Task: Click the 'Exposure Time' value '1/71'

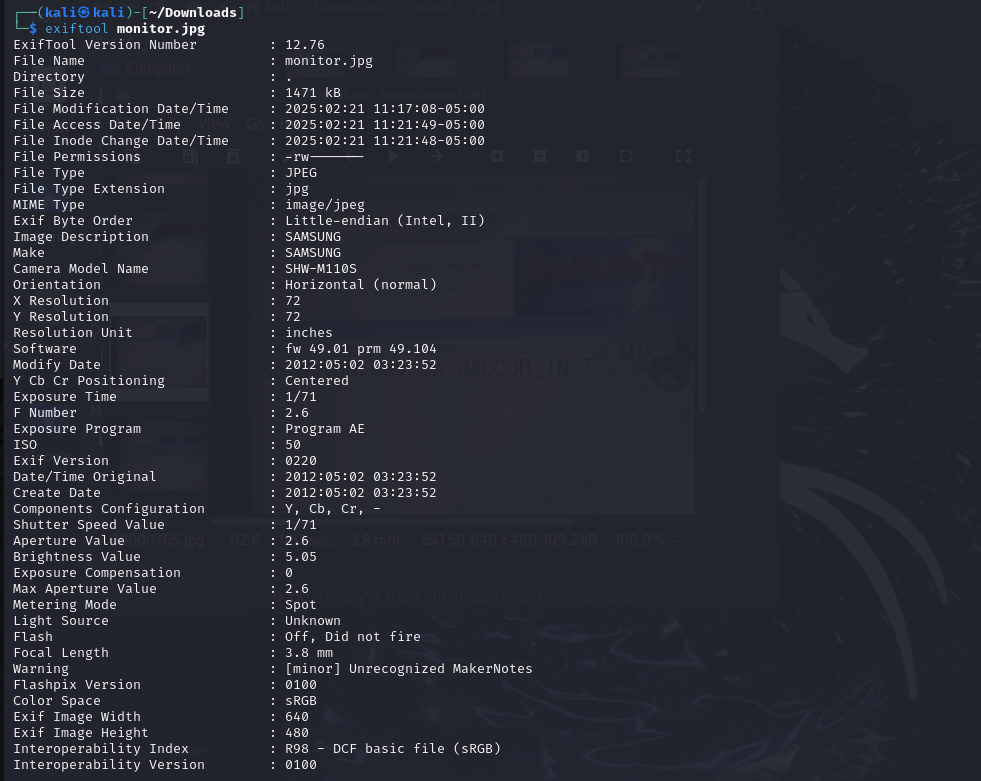Action: [x=301, y=397]
